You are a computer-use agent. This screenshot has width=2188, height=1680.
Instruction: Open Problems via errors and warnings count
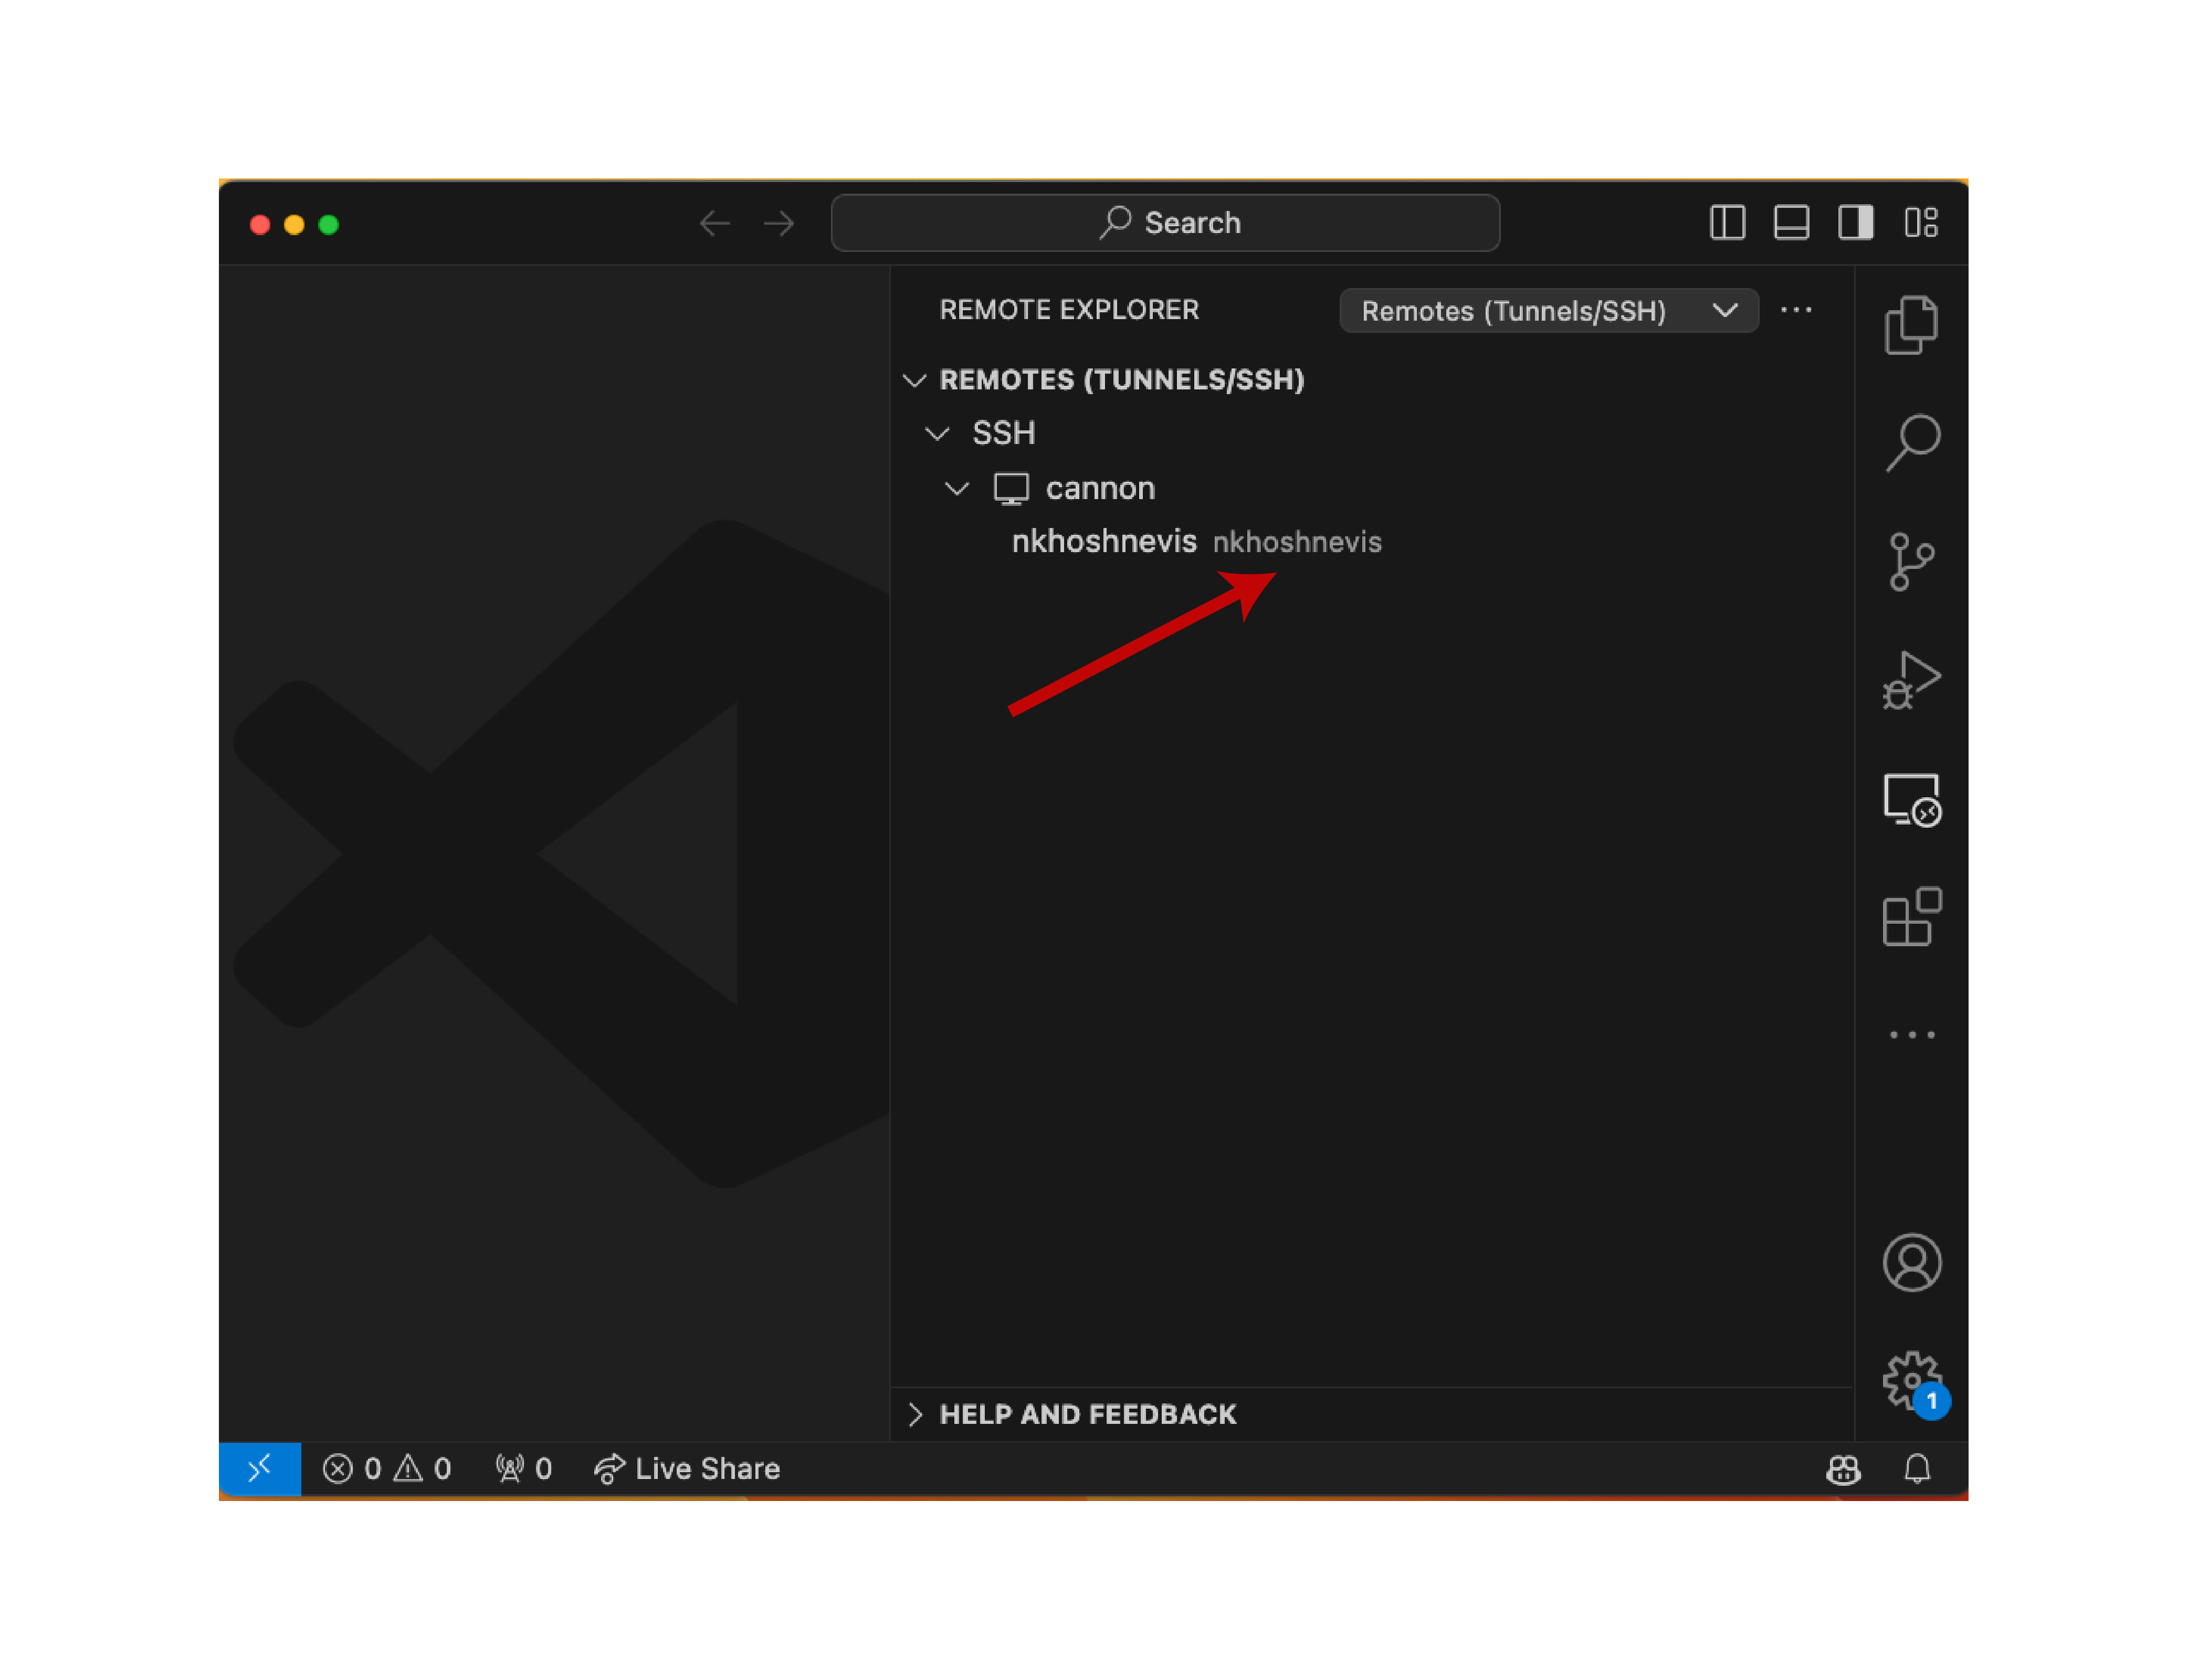point(387,1468)
